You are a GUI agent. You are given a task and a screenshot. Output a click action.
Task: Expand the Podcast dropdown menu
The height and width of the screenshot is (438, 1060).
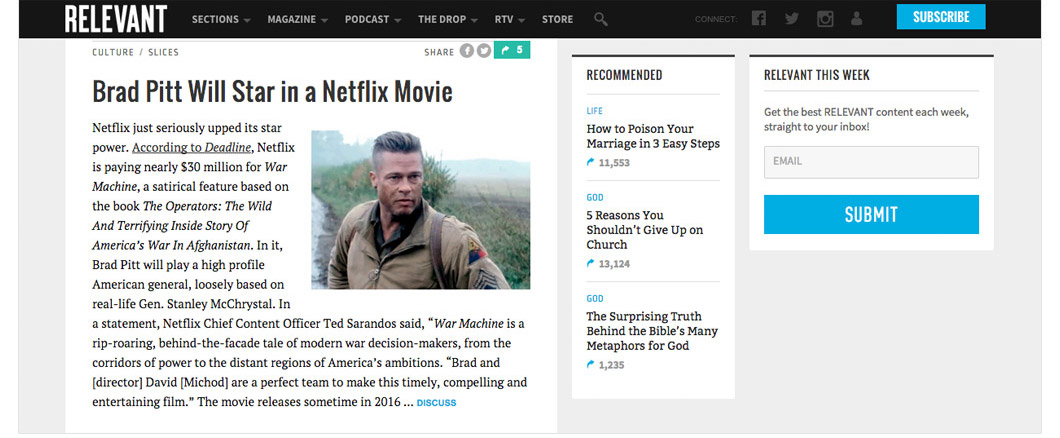point(372,19)
